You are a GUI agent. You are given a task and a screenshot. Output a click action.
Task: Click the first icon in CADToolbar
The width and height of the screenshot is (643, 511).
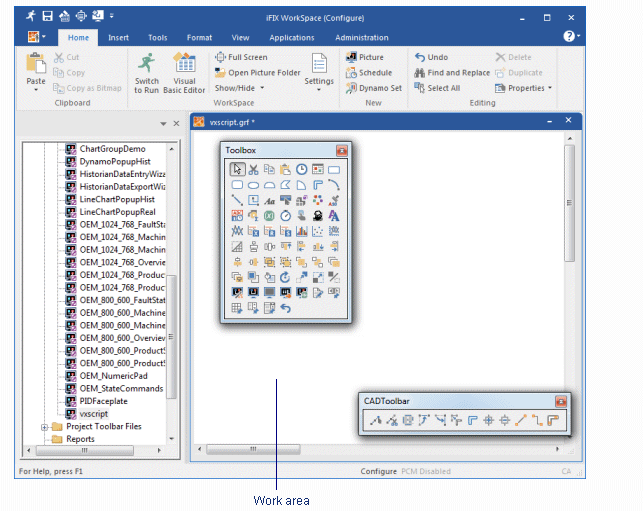[x=376, y=420]
